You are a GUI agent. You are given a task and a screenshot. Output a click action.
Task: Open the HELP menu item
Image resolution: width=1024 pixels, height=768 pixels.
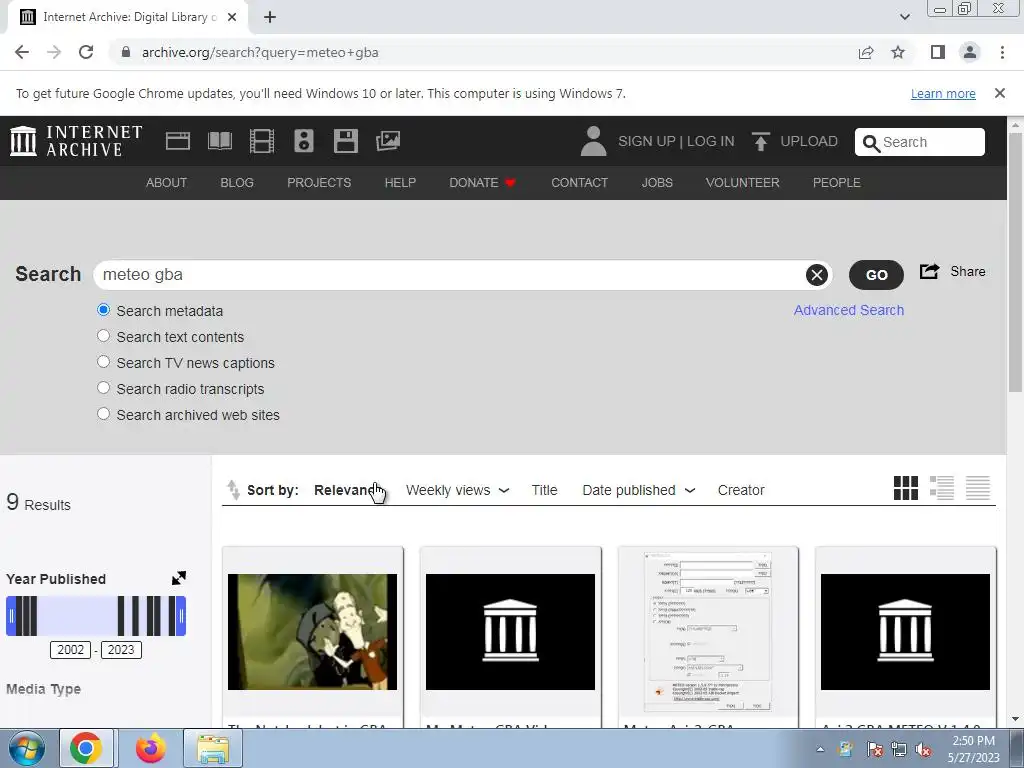tap(400, 183)
